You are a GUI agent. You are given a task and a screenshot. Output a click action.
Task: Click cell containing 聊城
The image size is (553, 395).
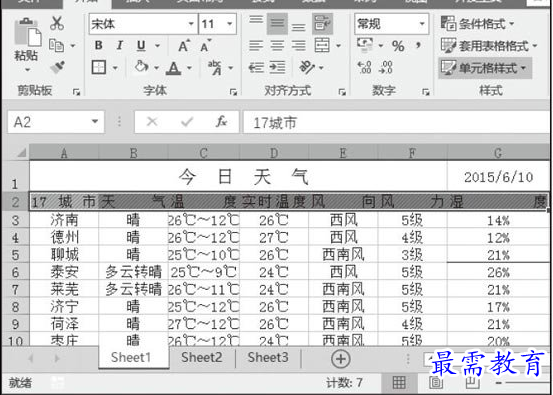coord(64,255)
